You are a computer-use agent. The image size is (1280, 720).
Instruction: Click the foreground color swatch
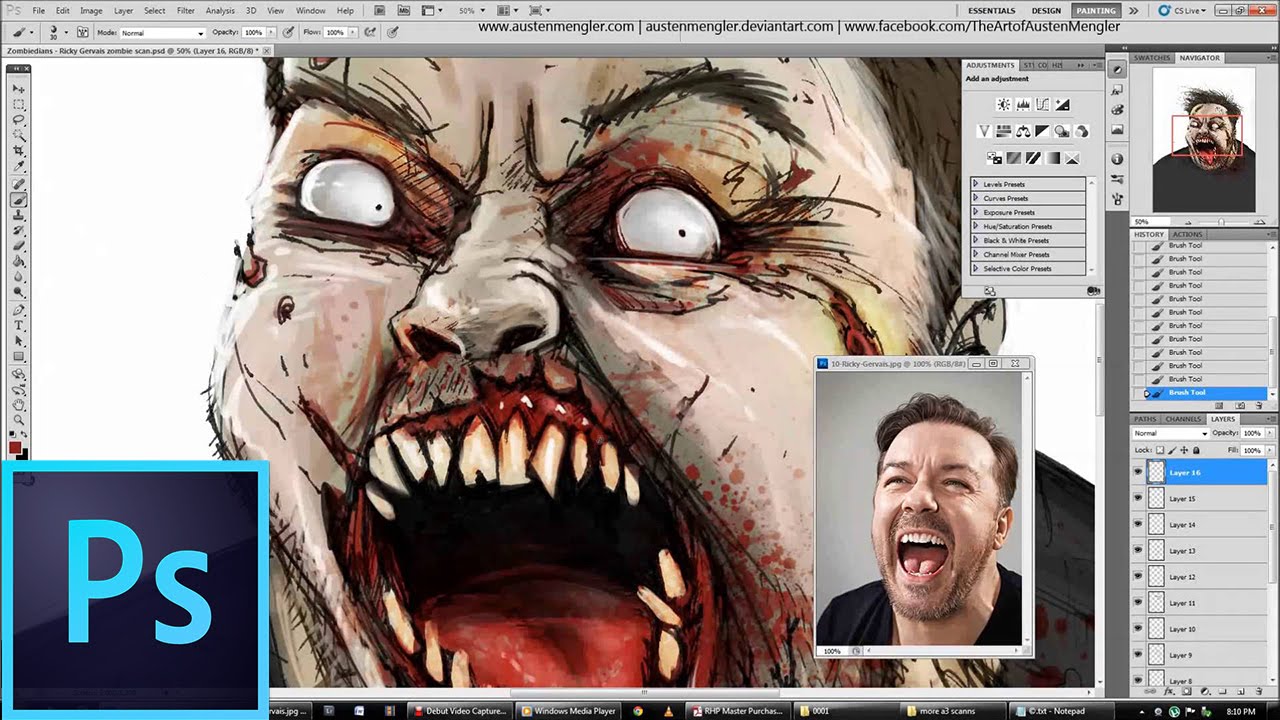pos(15,446)
